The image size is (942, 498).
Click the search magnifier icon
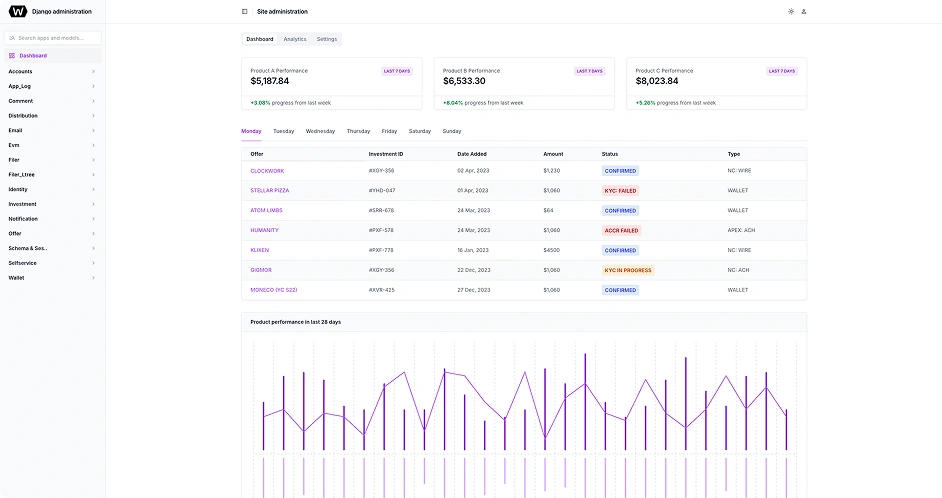pos(13,38)
